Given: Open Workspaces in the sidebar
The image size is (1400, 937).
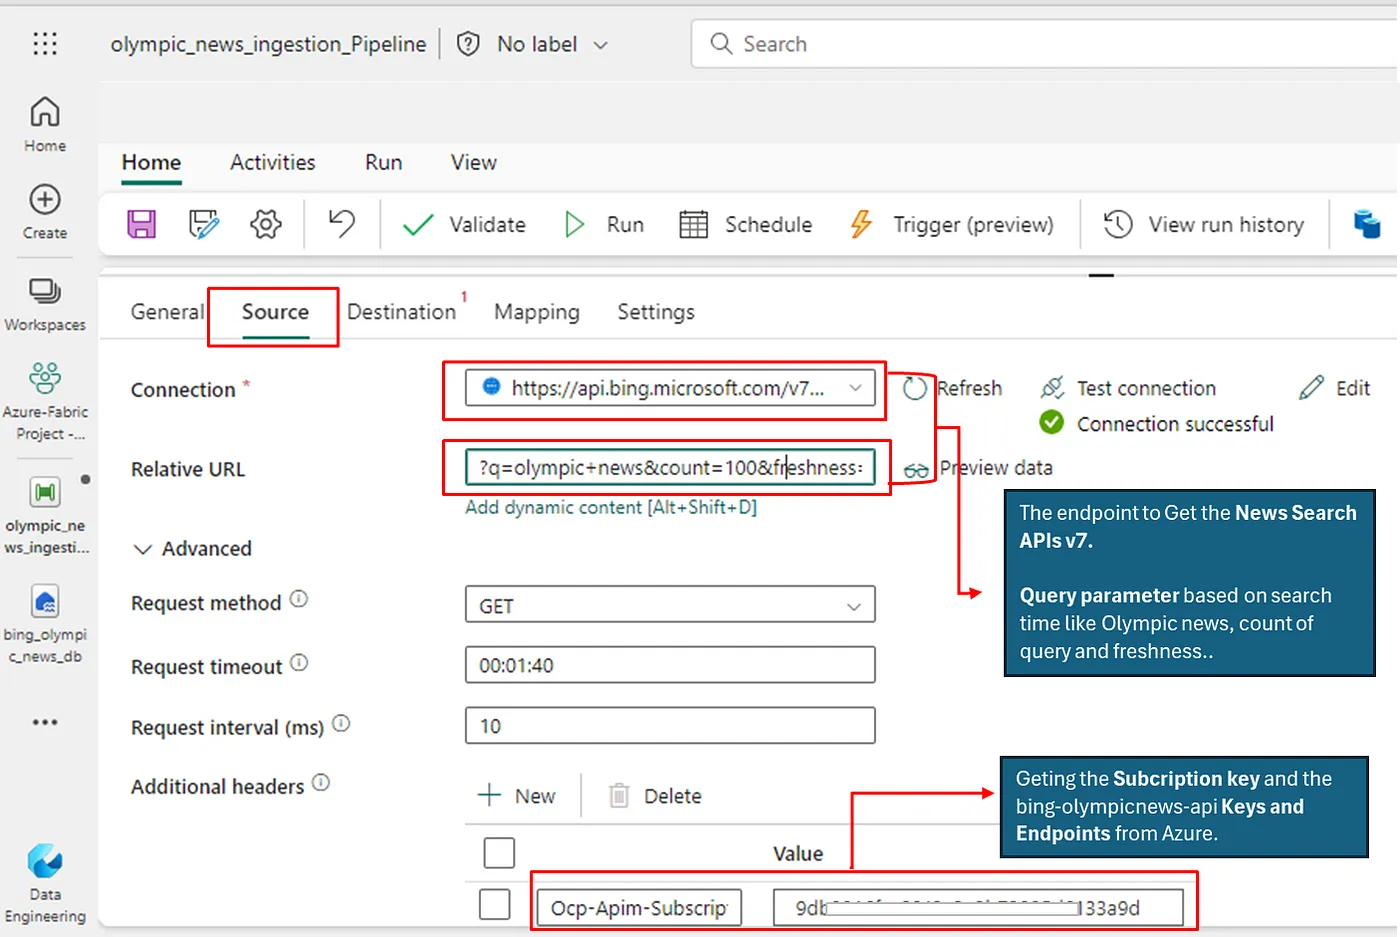Looking at the screenshot, I should point(45,304).
